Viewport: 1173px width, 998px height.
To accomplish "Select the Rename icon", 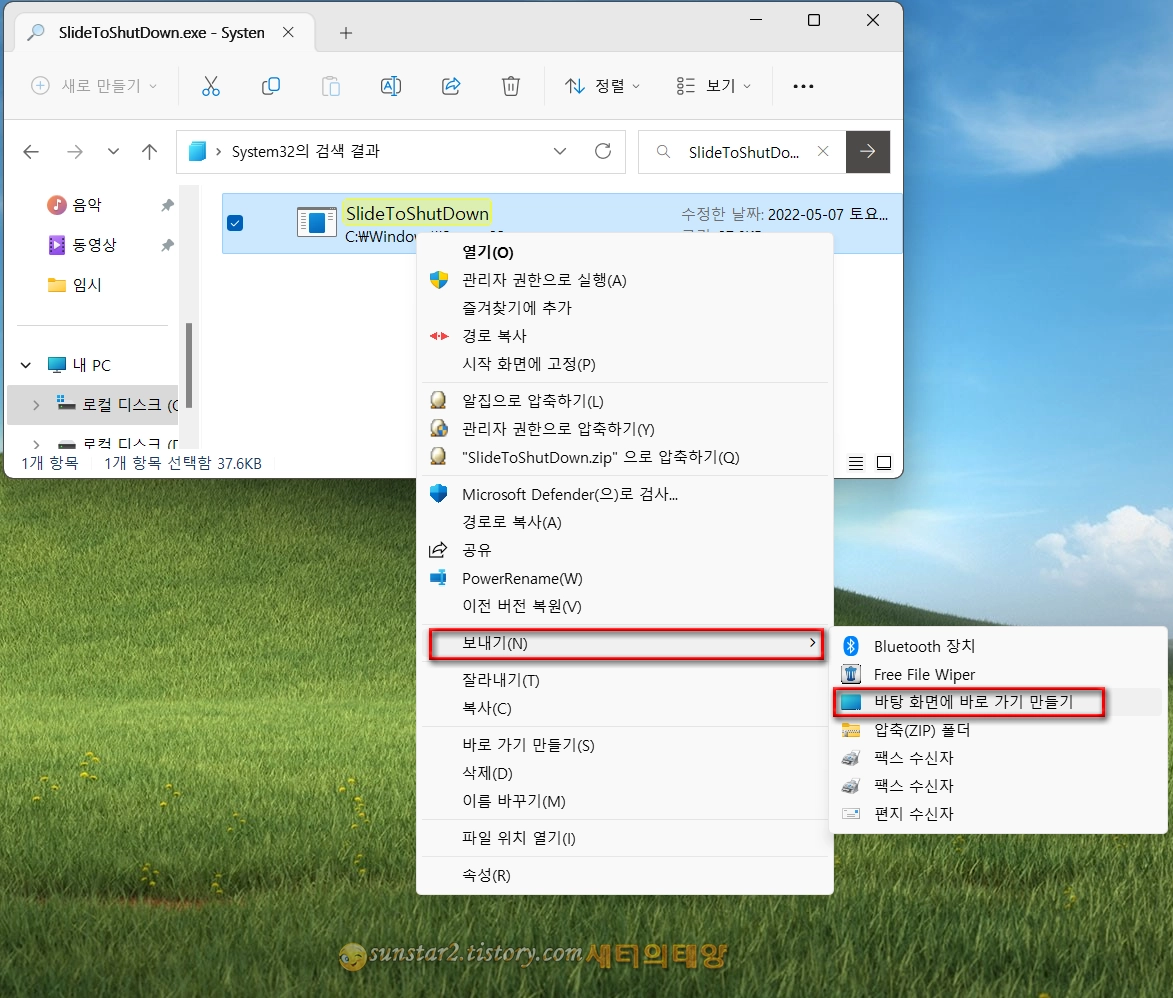I will [x=391, y=86].
